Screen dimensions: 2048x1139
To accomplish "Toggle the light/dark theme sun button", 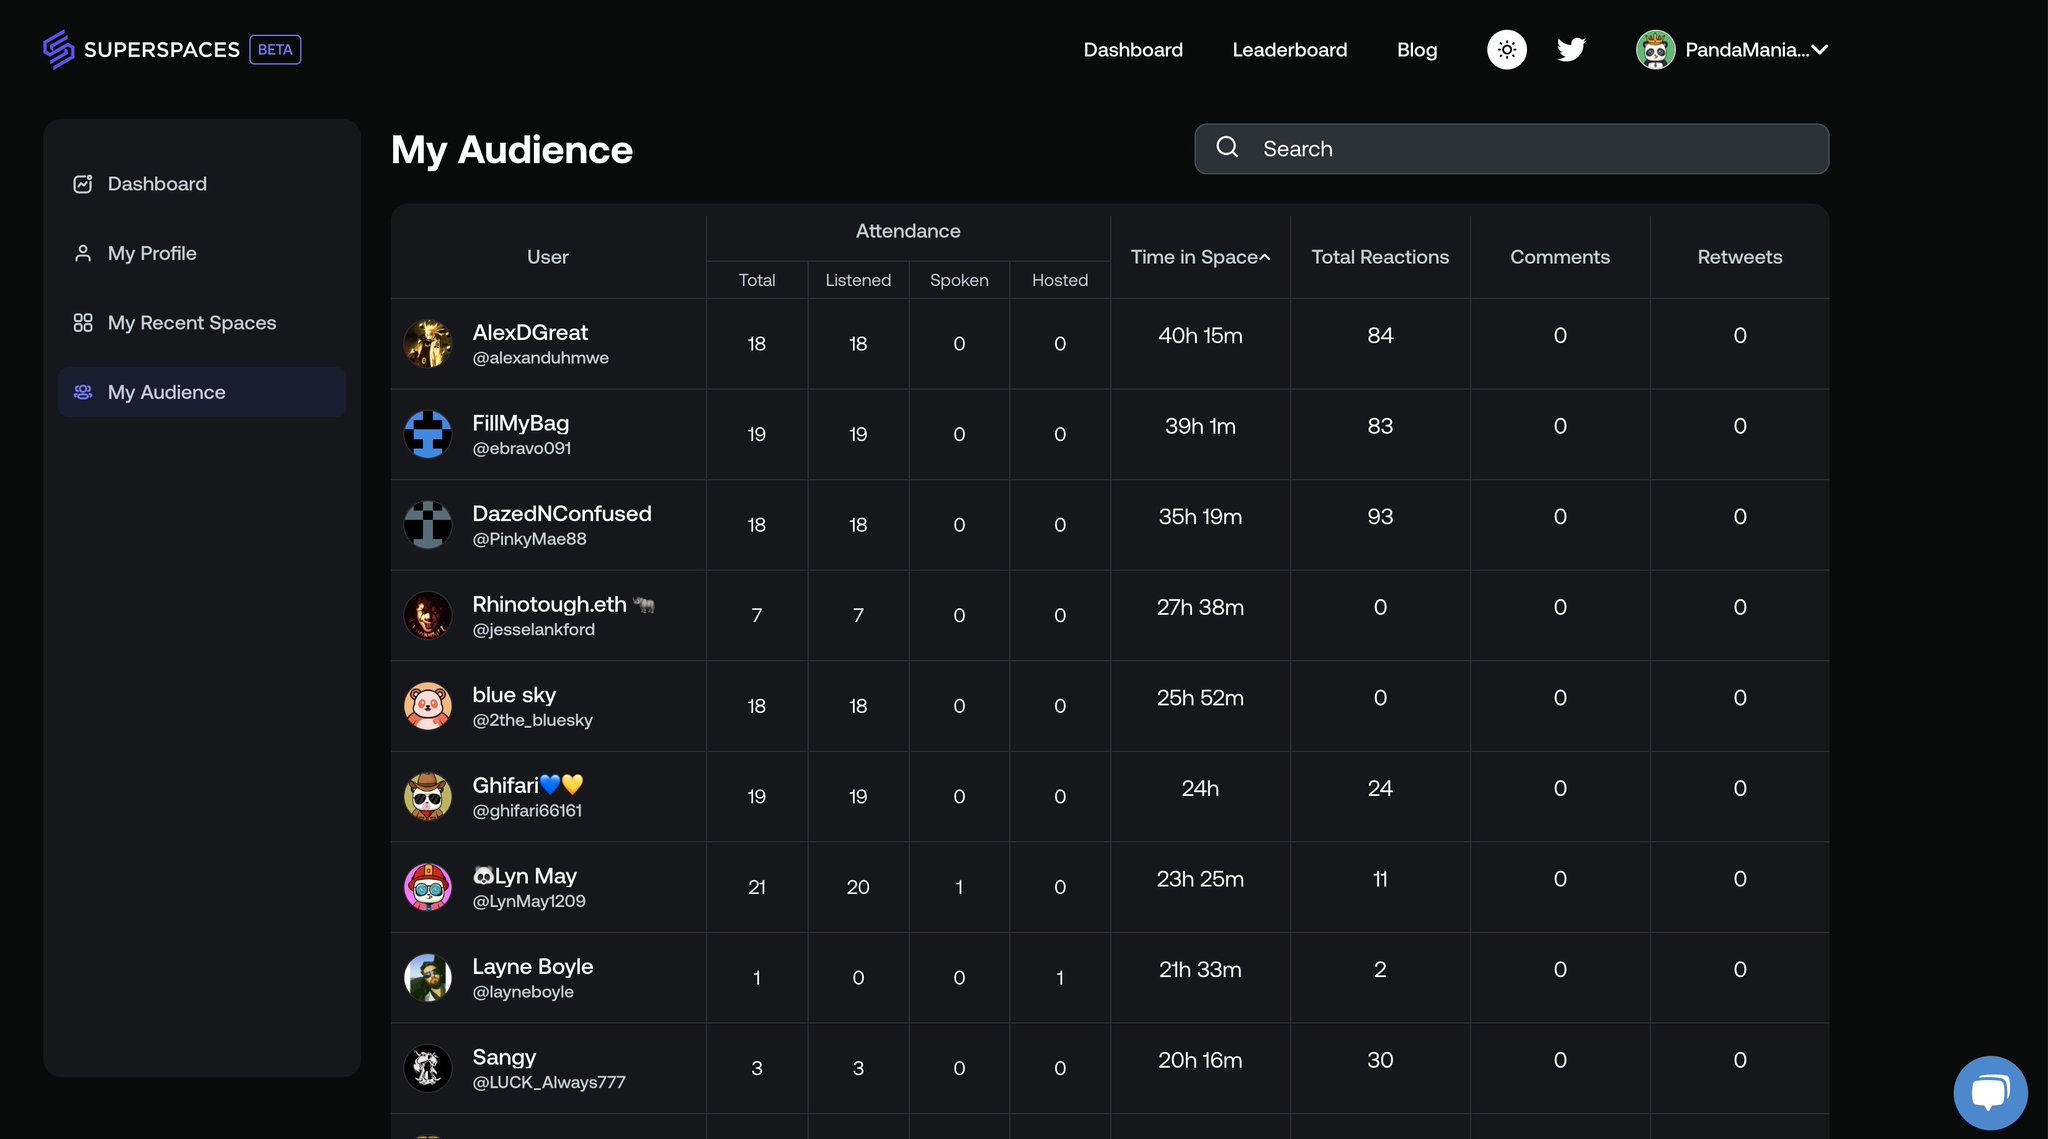I will point(1506,49).
